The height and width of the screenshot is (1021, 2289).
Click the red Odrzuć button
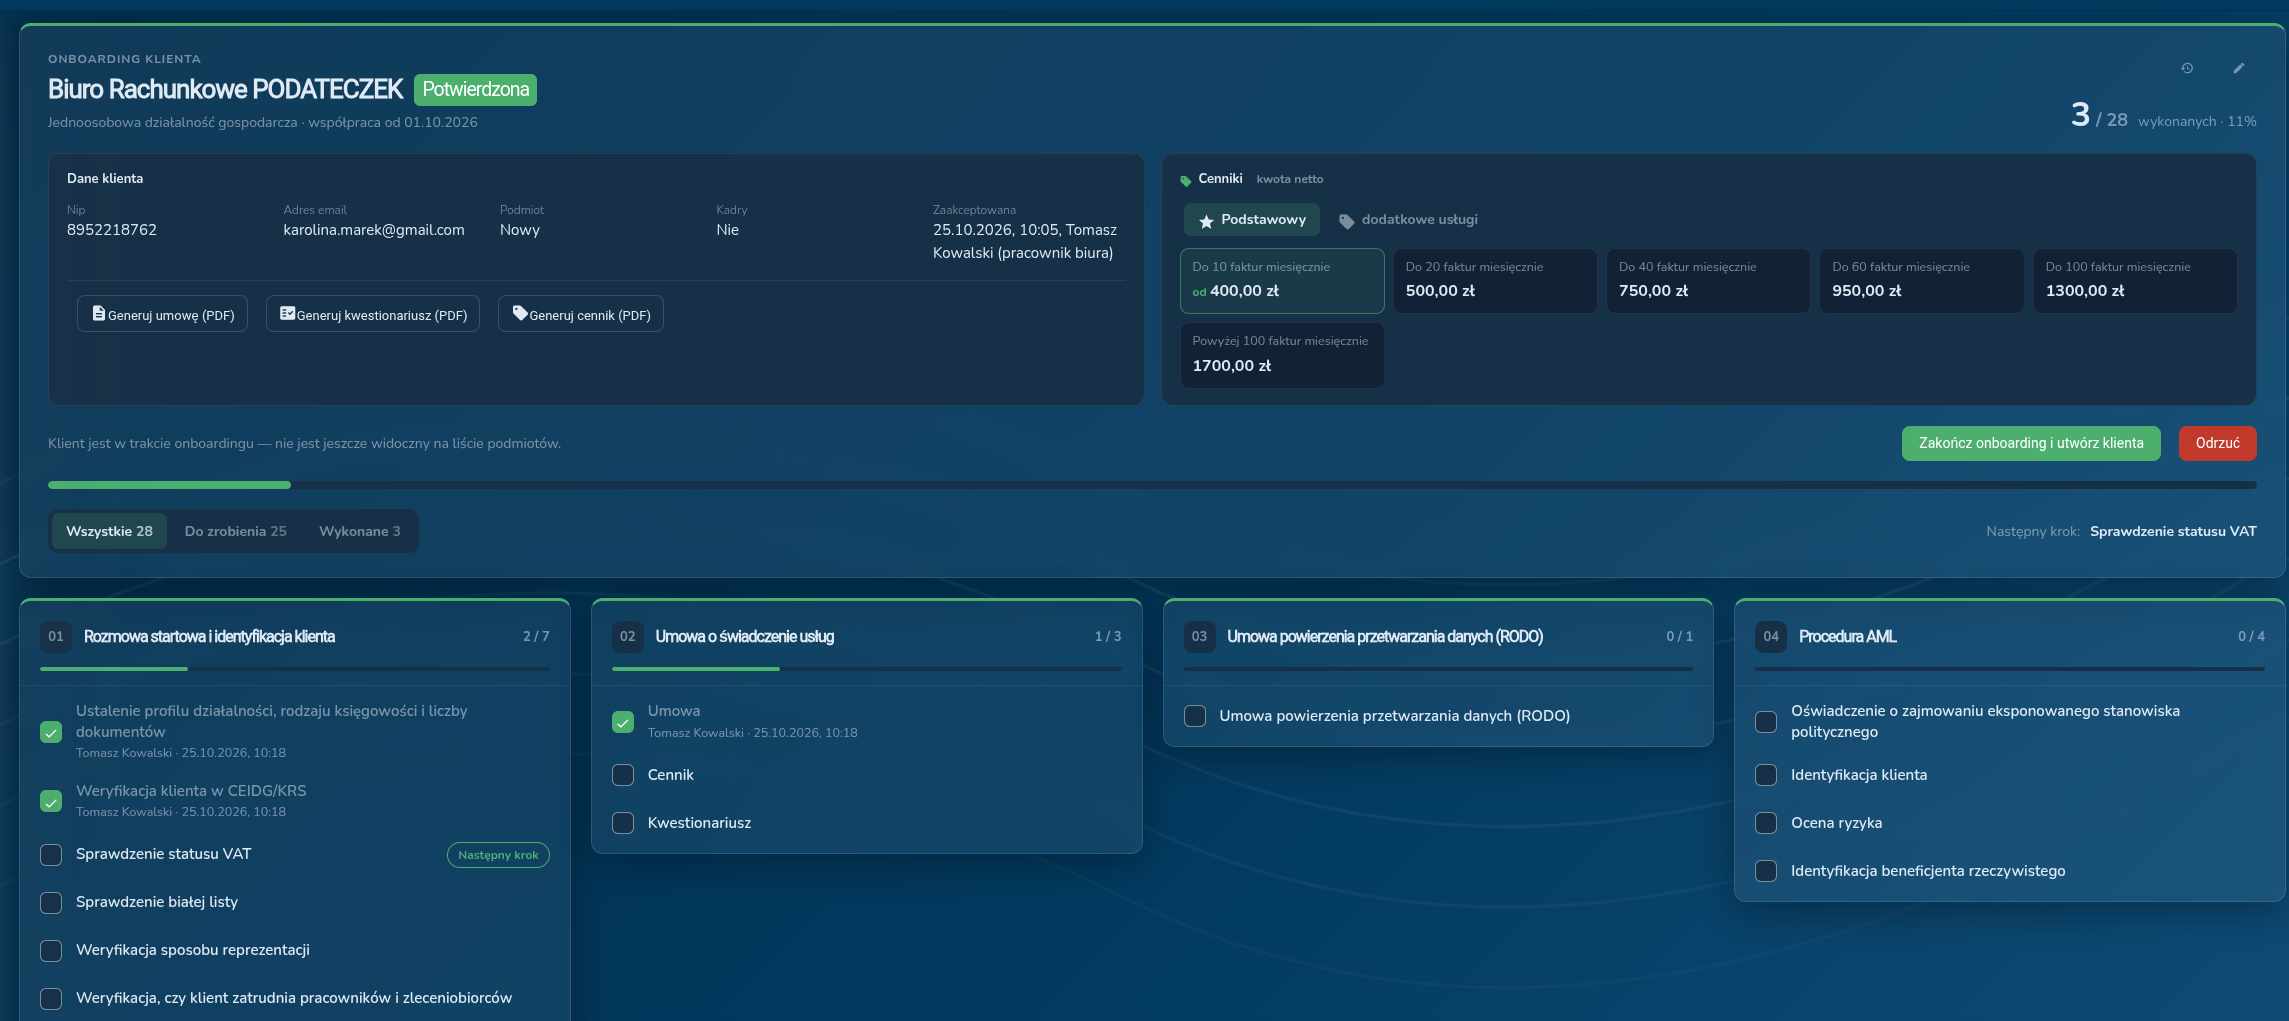click(2217, 443)
